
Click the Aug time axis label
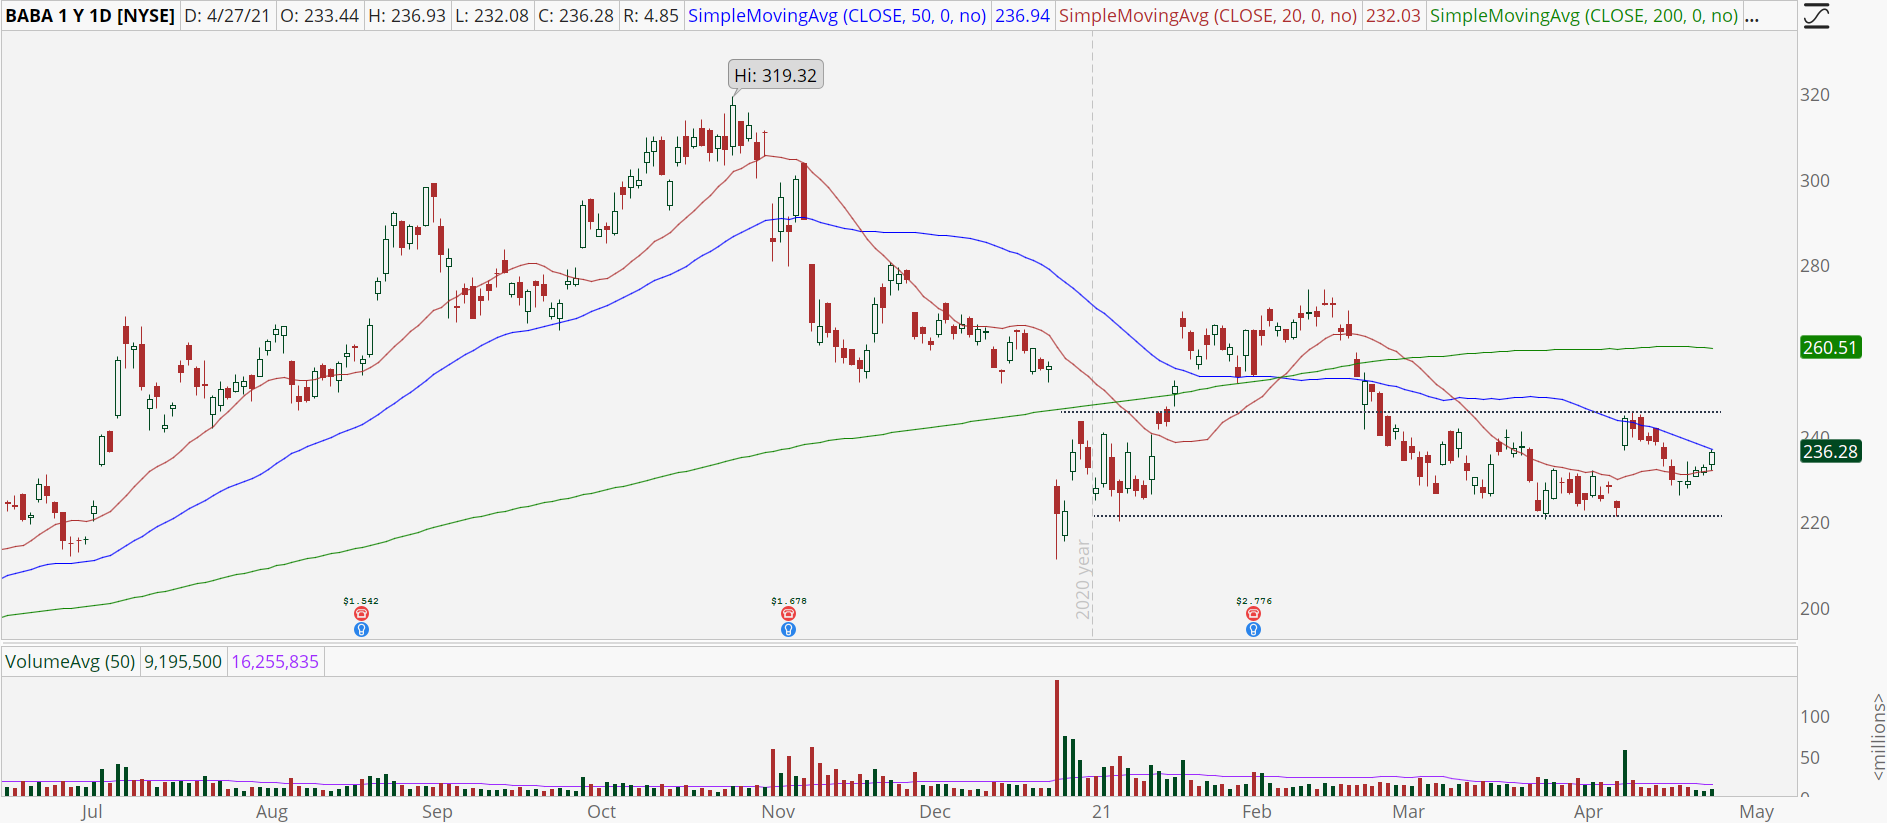272,811
